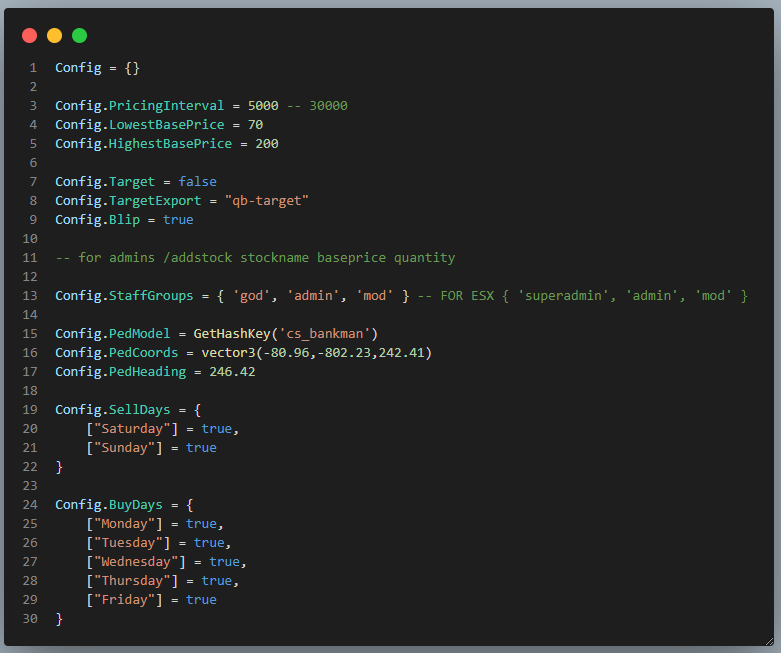
Task: Click the "qb-target" string
Action: (267, 201)
